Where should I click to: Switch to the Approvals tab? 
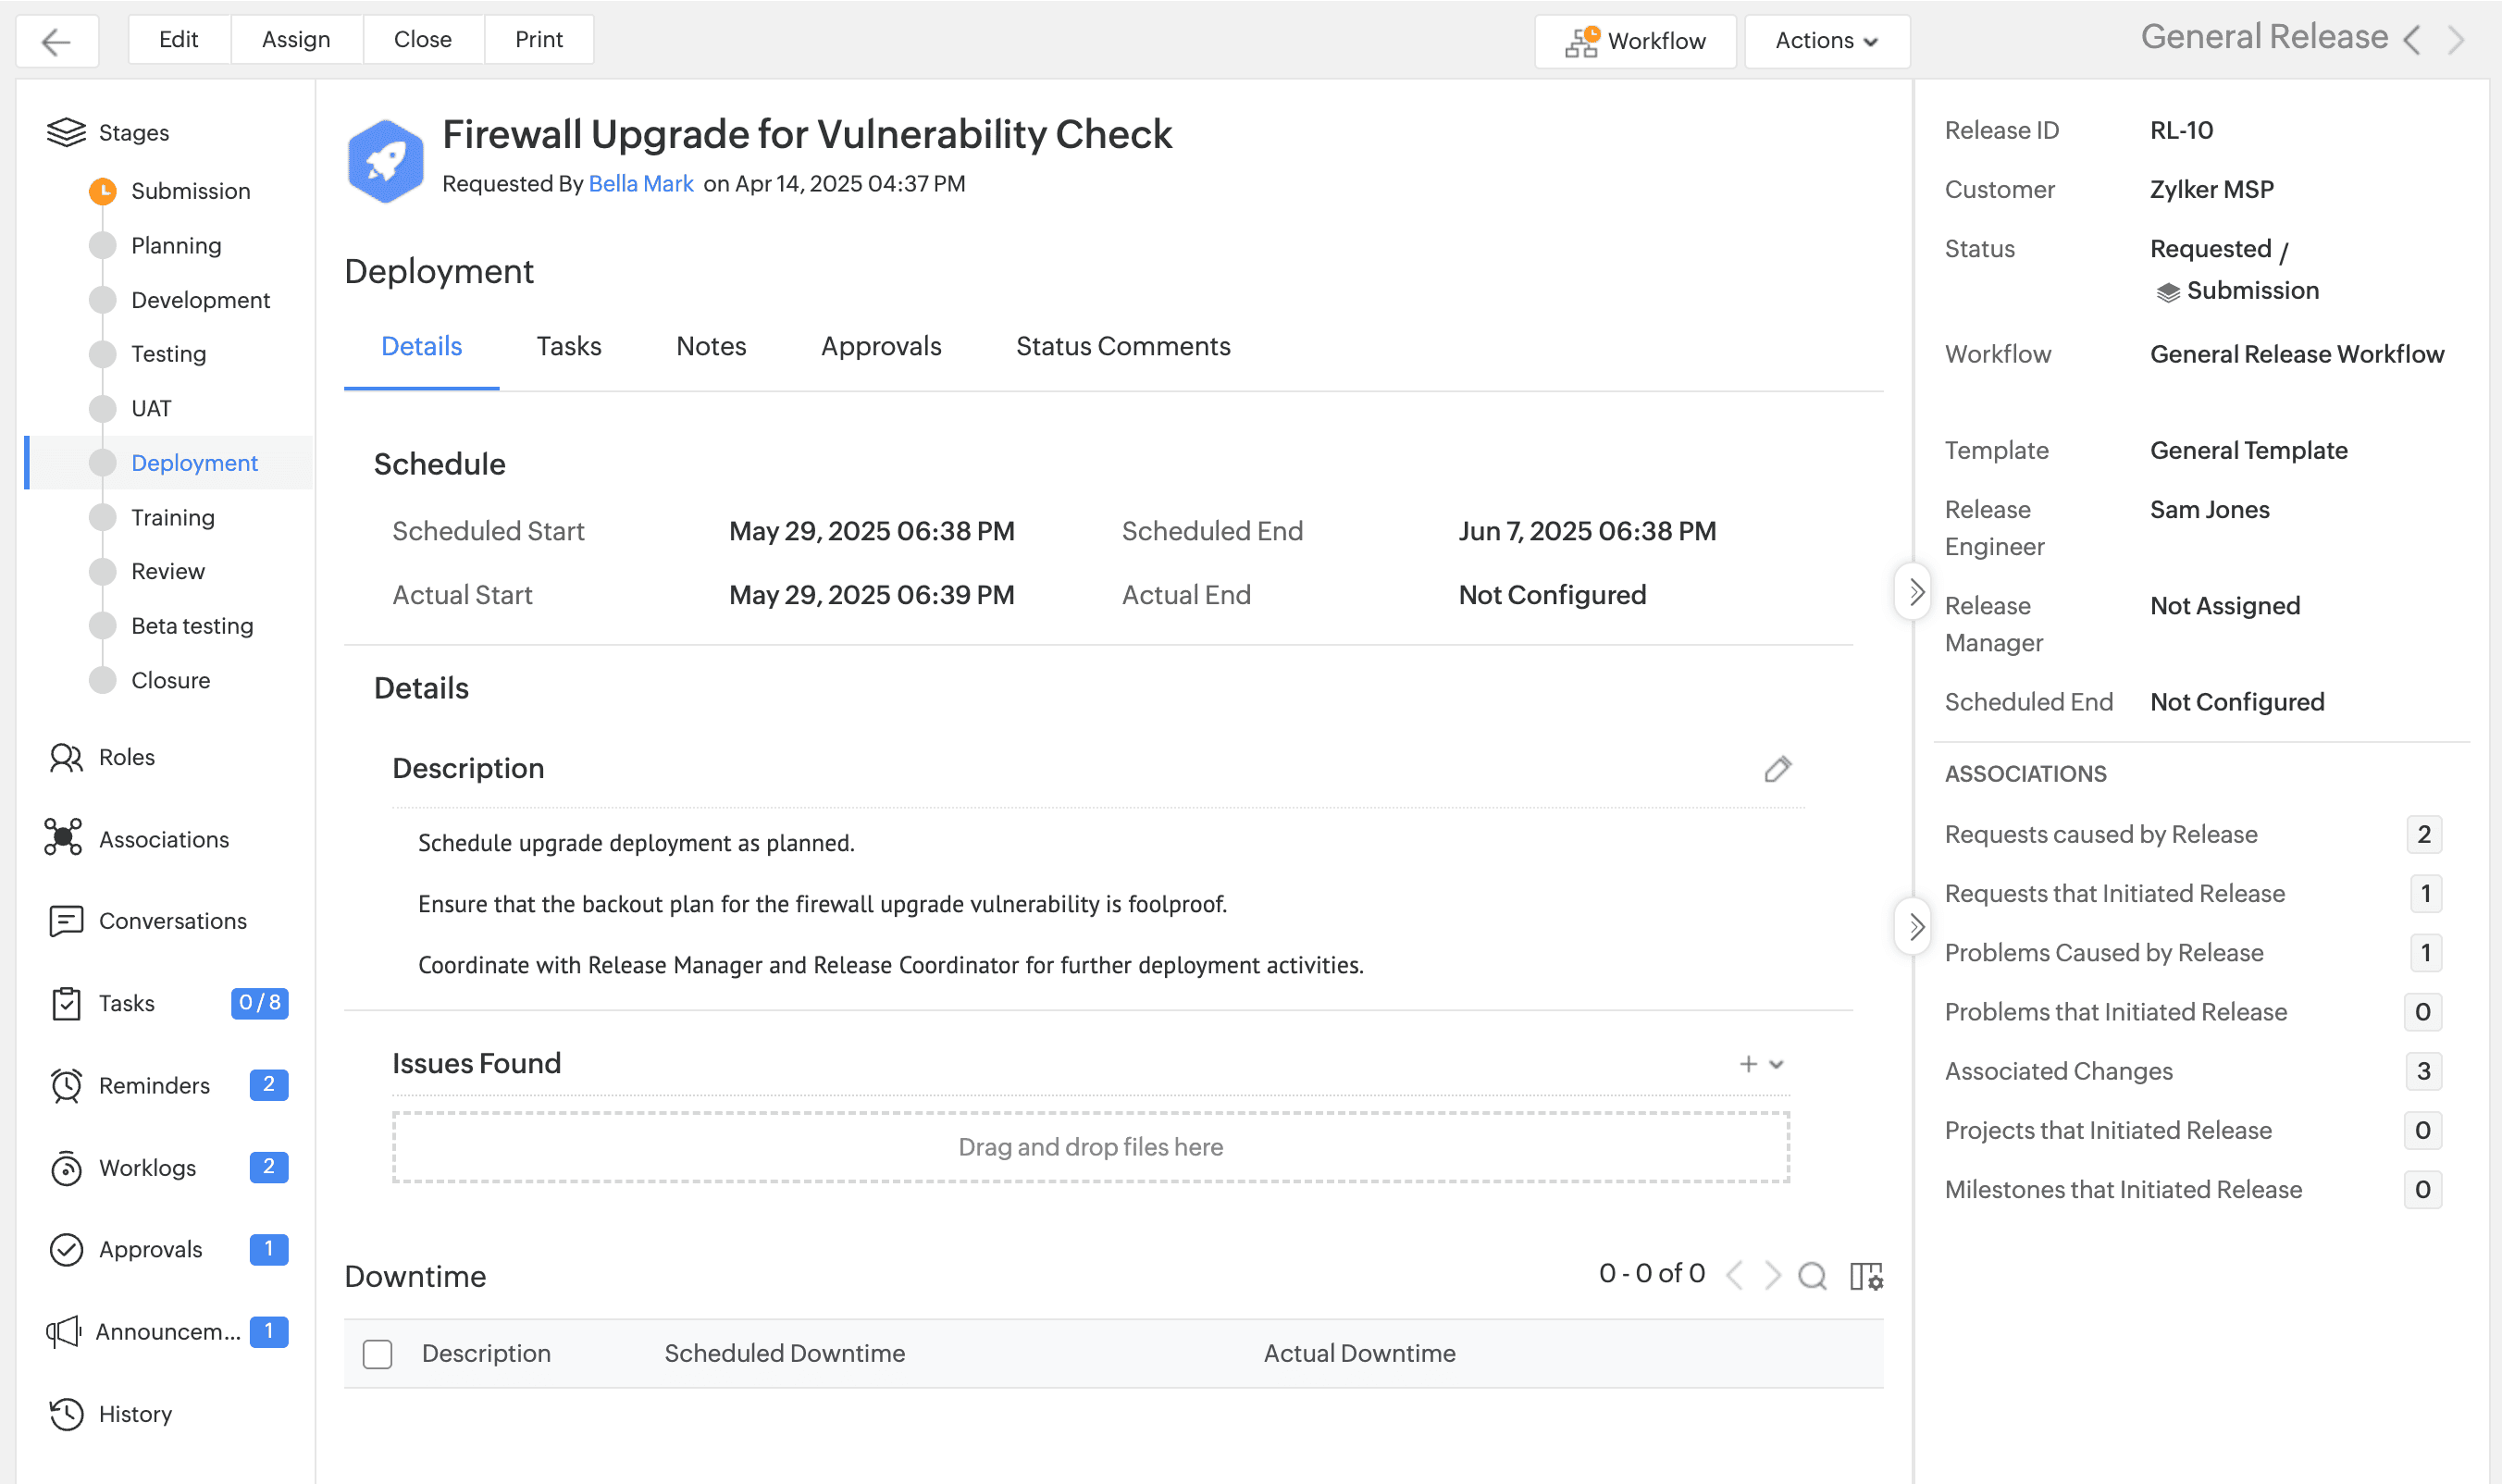880,346
